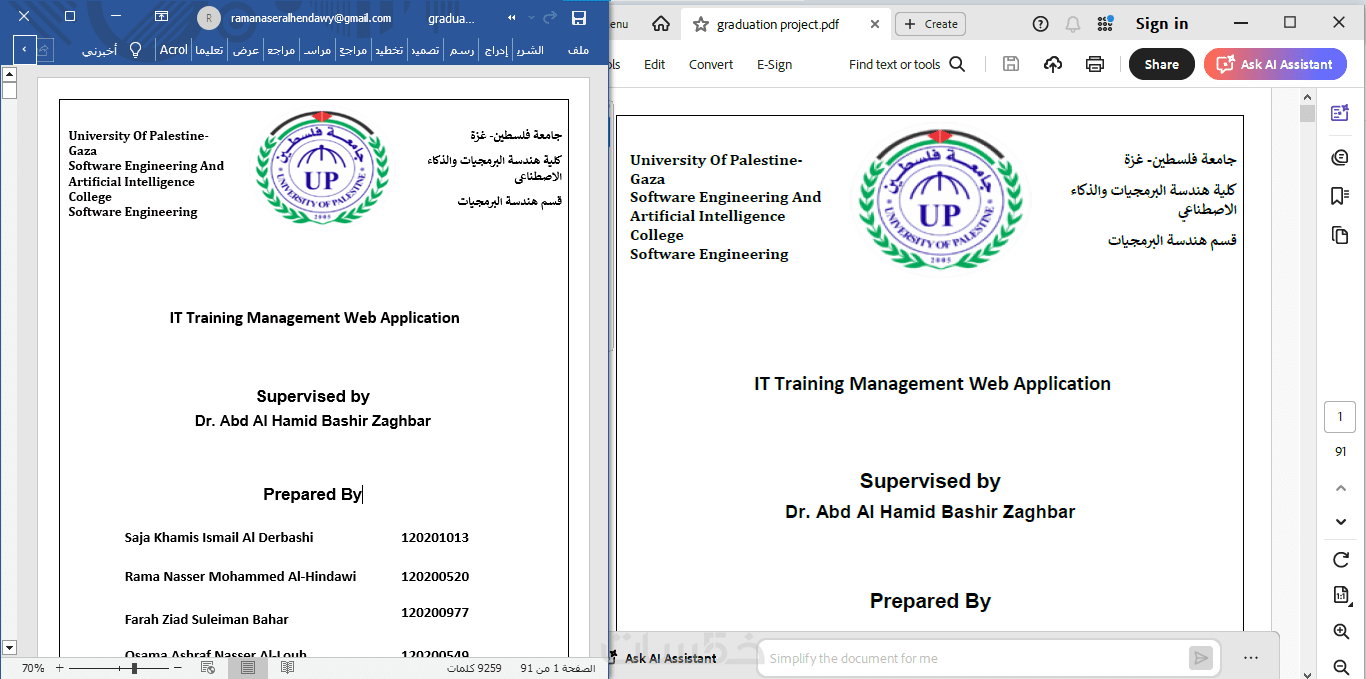Click the rotate page icon in Acrobat

(x=1341, y=559)
